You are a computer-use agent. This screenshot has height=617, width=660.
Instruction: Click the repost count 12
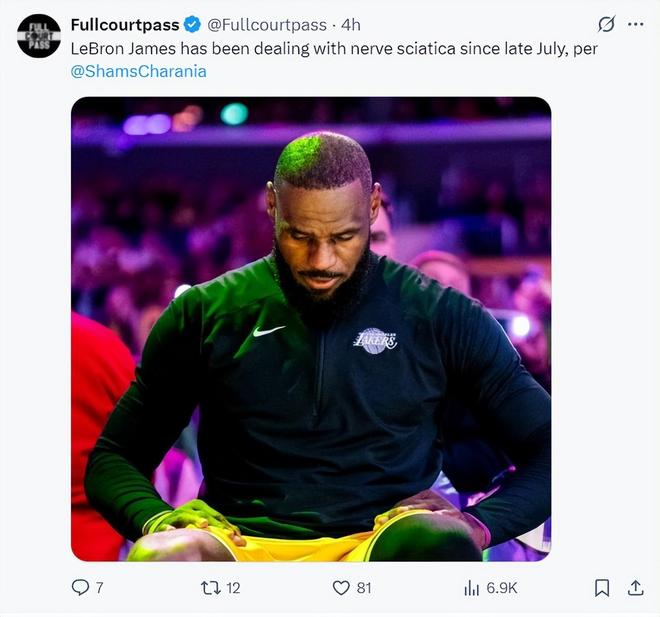point(233,588)
